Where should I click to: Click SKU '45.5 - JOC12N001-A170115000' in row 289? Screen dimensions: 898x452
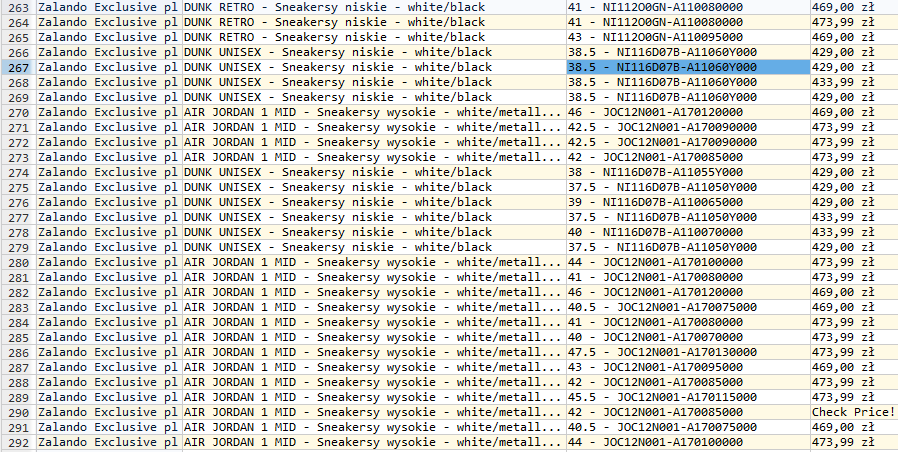(x=688, y=397)
